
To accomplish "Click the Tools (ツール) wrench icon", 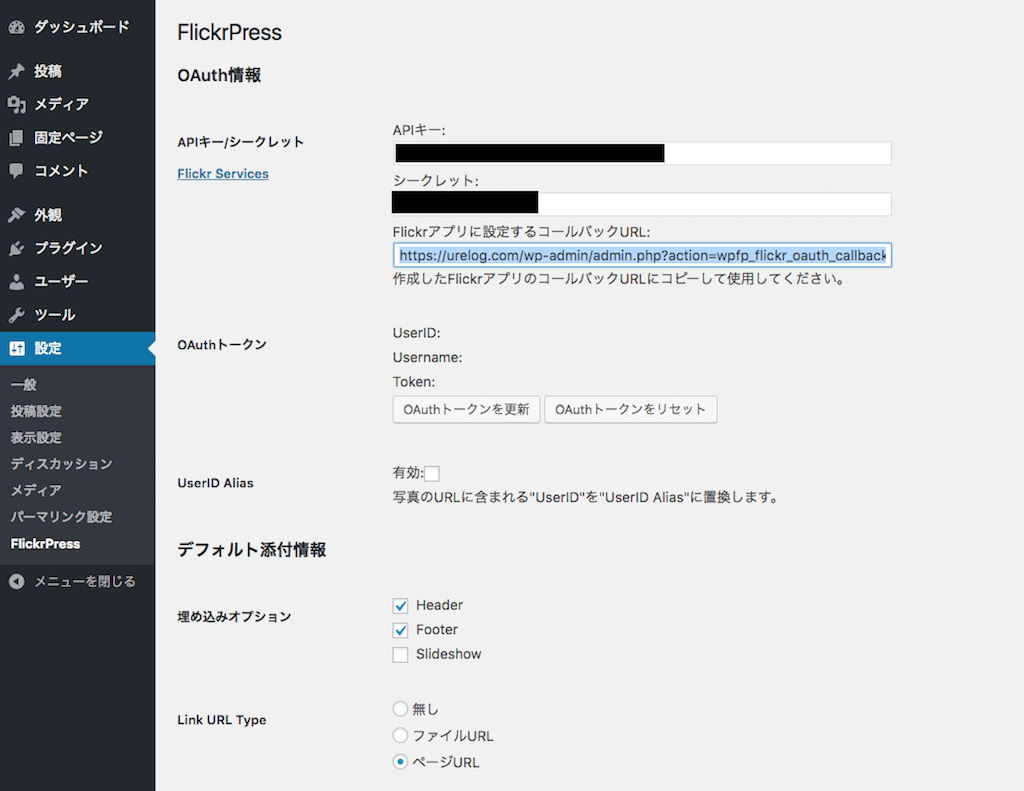I will 16,315.
